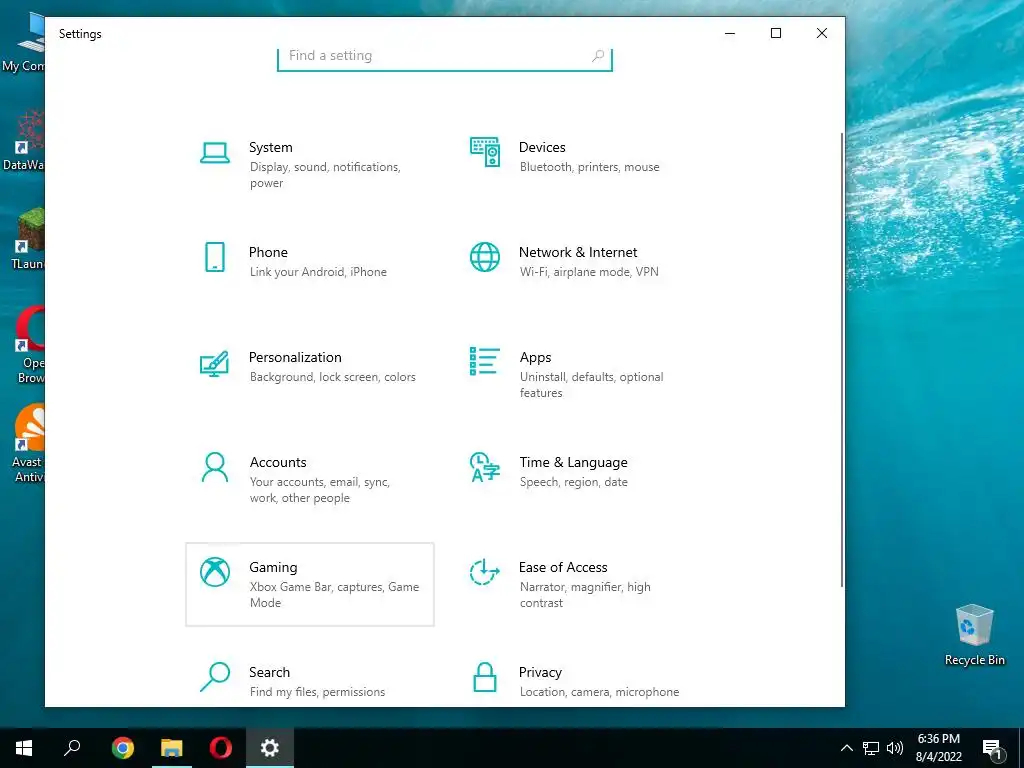Image resolution: width=1024 pixels, height=768 pixels.
Task: Launch Google Chrome from the taskbar
Action: (123, 748)
